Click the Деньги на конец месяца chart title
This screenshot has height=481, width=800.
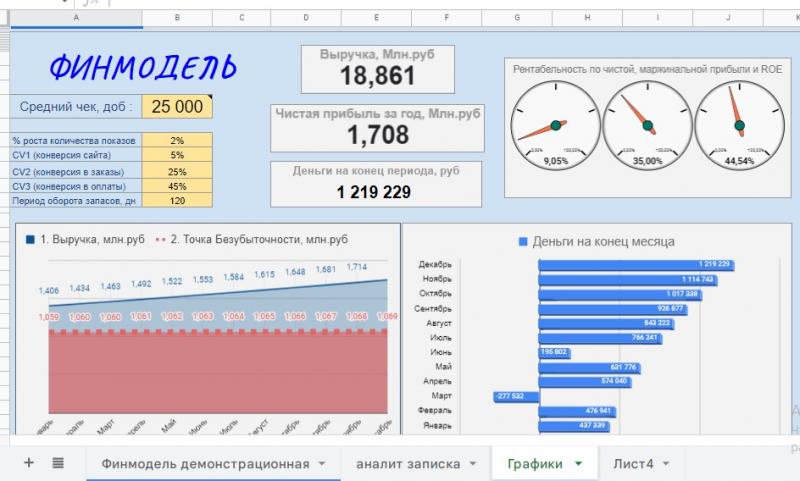[x=604, y=241]
